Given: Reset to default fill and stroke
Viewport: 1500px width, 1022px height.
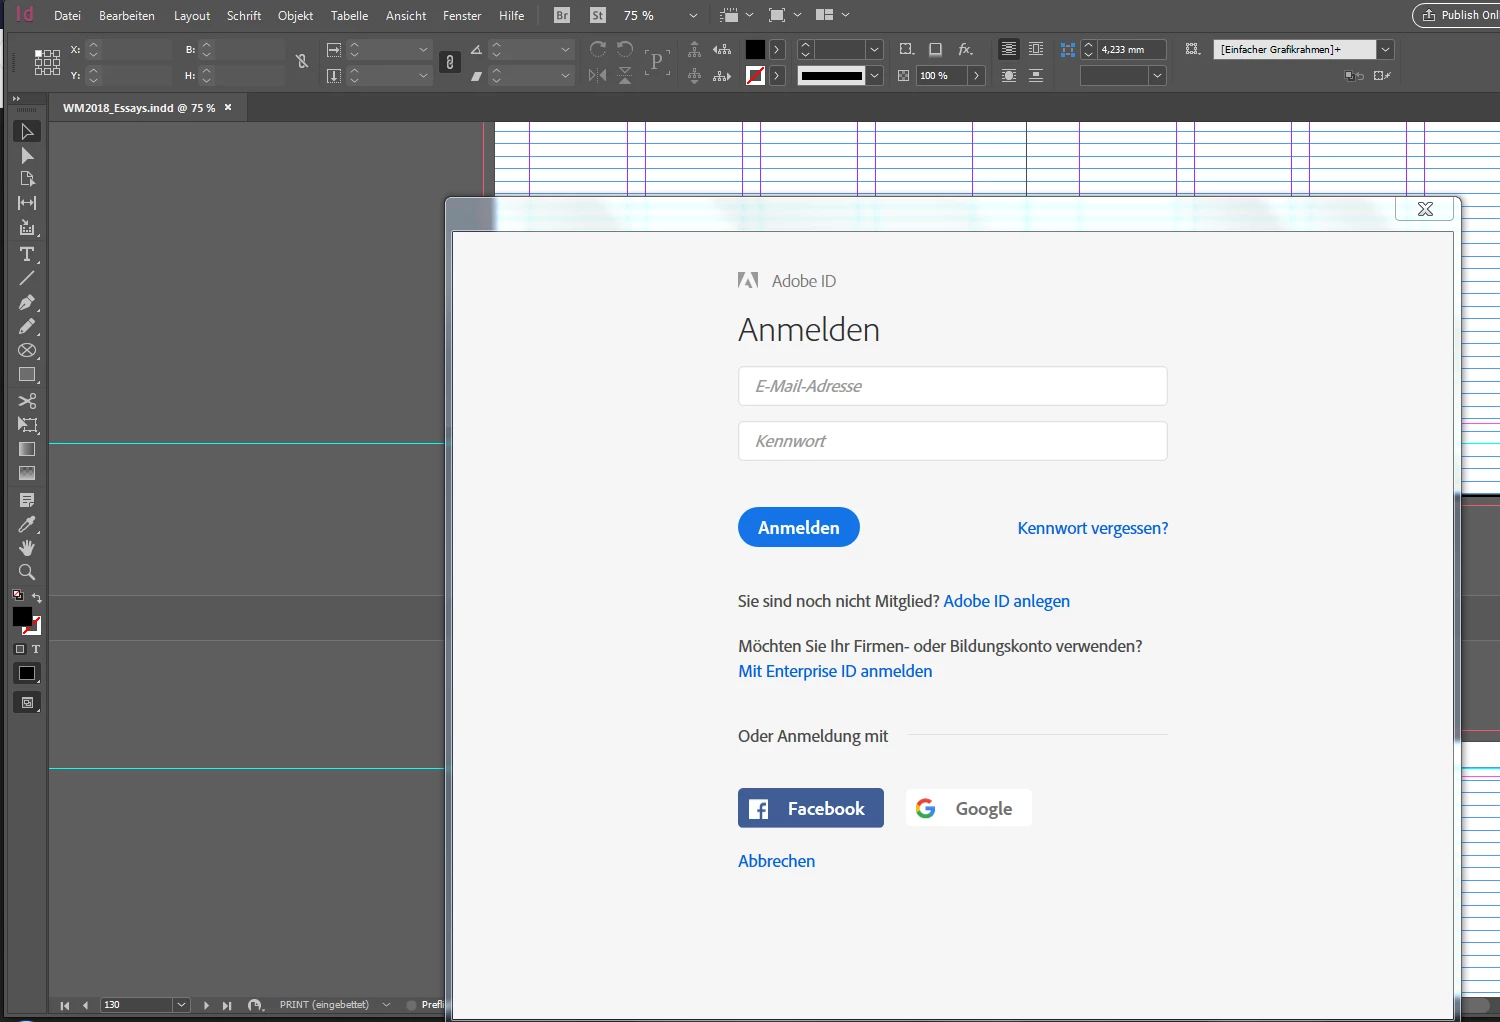Looking at the screenshot, I should 18,595.
